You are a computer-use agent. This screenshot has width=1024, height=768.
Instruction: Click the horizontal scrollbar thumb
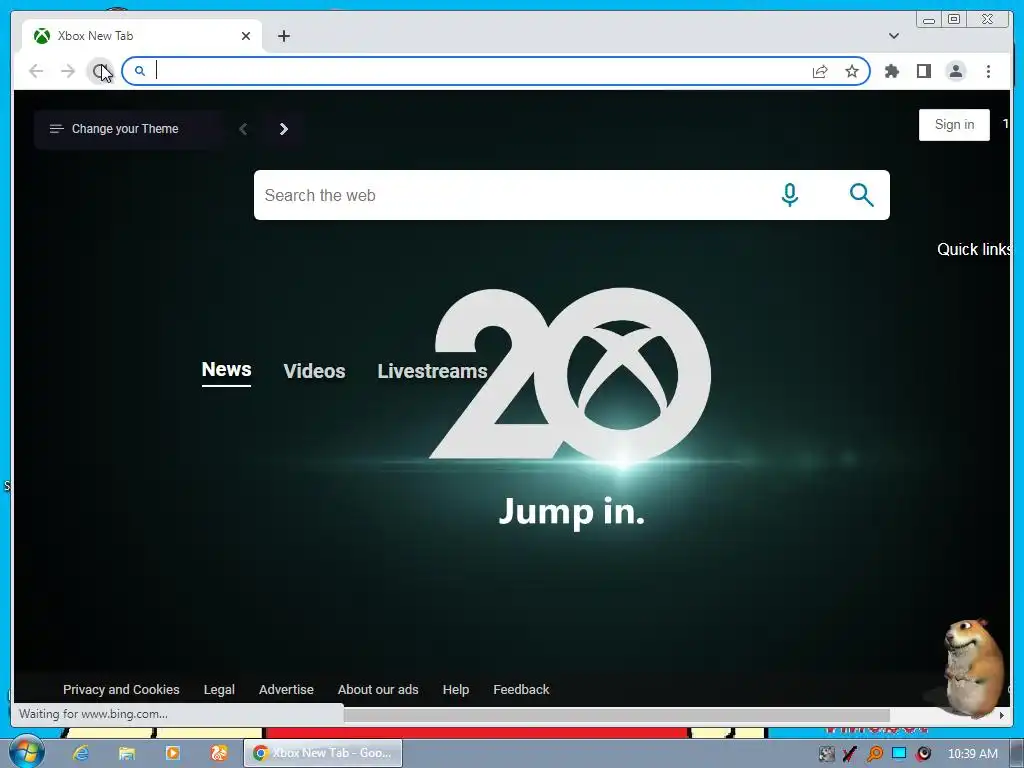(616, 715)
